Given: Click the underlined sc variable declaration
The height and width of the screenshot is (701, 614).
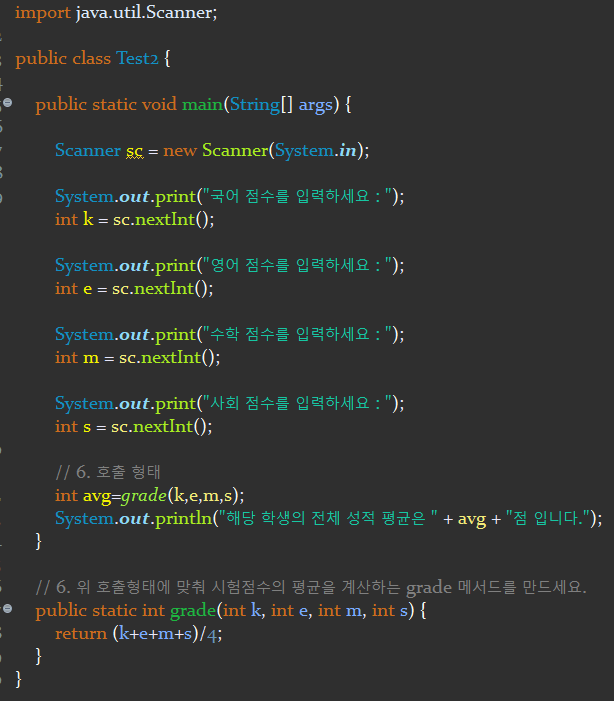Looking at the screenshot, I should (x=135, y=151).
